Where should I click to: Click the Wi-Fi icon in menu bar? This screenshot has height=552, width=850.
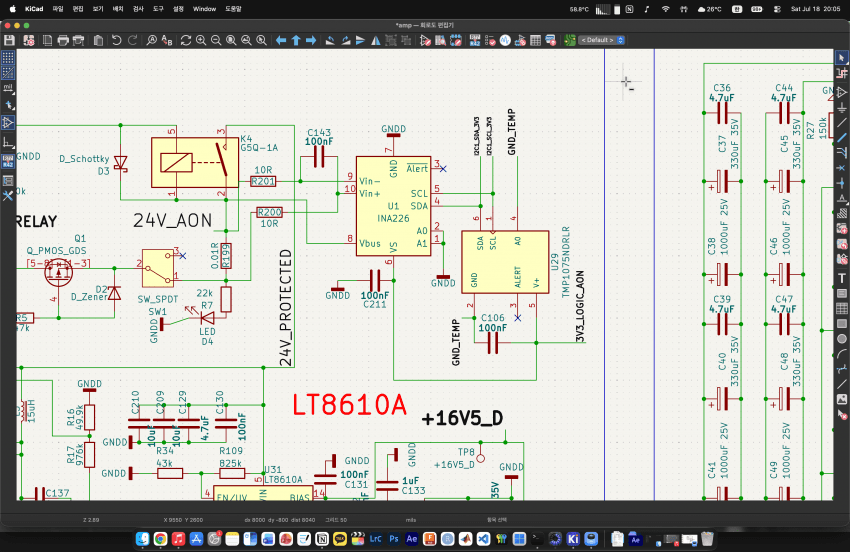666,9
